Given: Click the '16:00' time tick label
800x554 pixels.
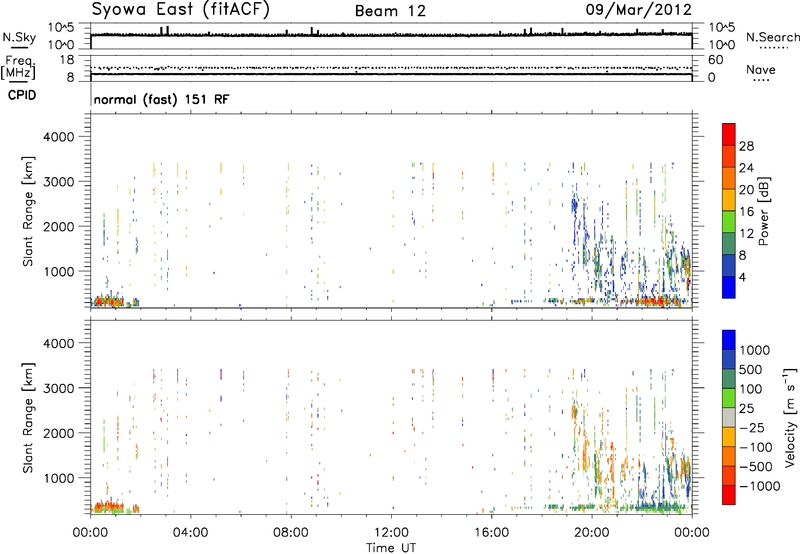Looking at the screenshot, I should 491,533.
